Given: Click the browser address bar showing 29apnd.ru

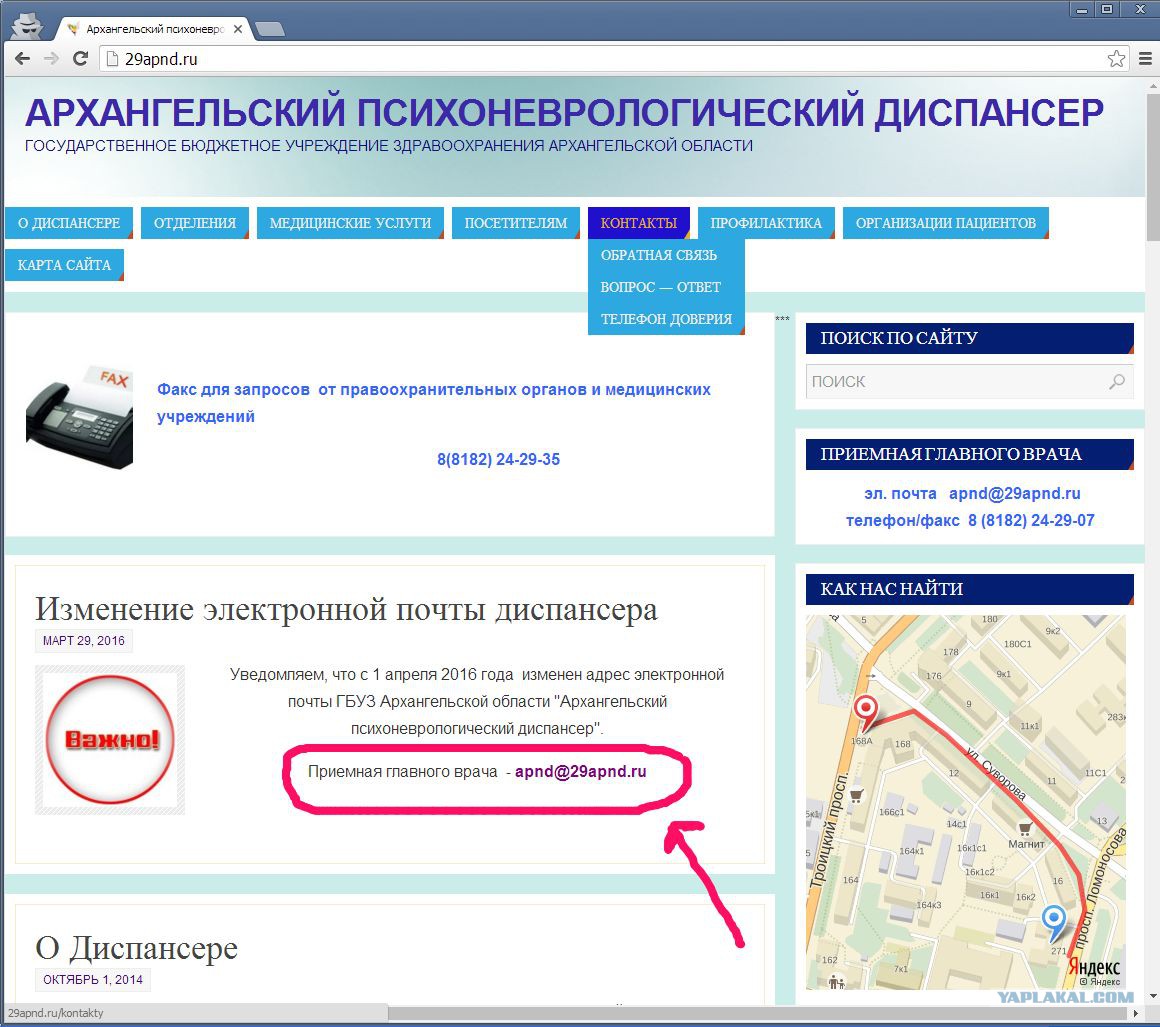Looking at the screenshot, I should pyautogui.click(x=600, y=59).
